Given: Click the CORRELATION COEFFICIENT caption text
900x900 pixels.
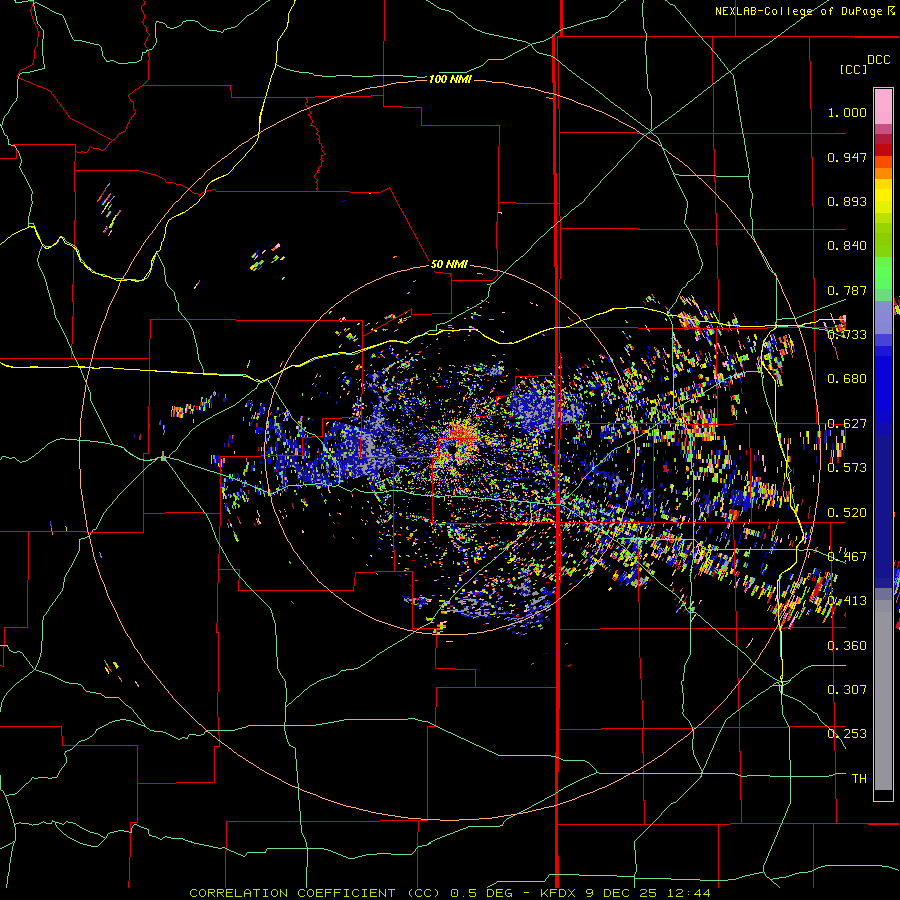Looking at the screenshot, I should 292,893.
